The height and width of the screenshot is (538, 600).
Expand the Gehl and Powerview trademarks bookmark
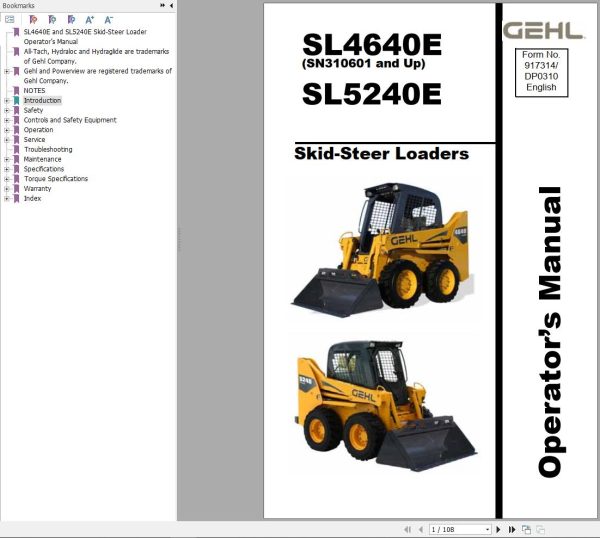[7, 71]
